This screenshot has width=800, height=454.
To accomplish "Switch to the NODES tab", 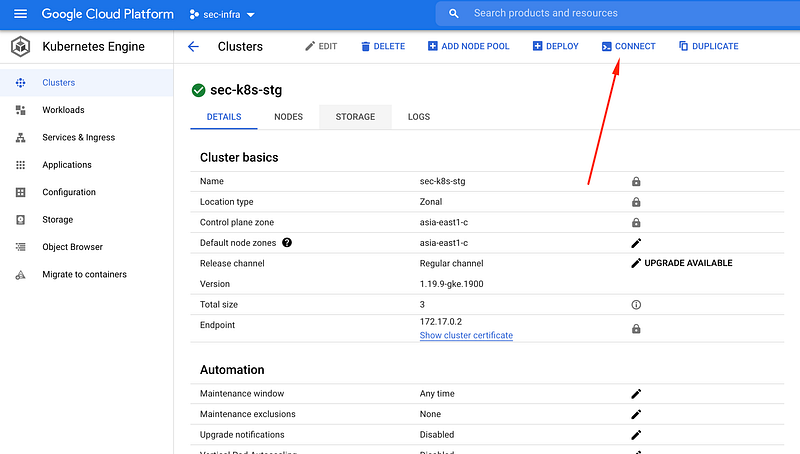I will pyautogui.click(x=288, y=117).
